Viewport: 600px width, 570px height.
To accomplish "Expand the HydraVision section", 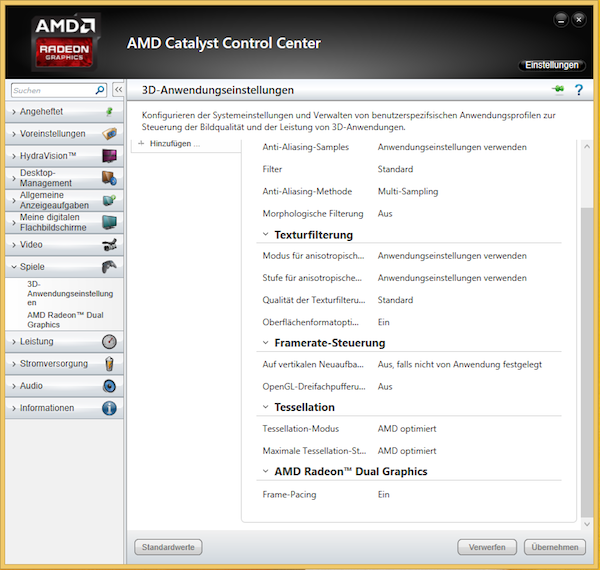I will [14, 156].
